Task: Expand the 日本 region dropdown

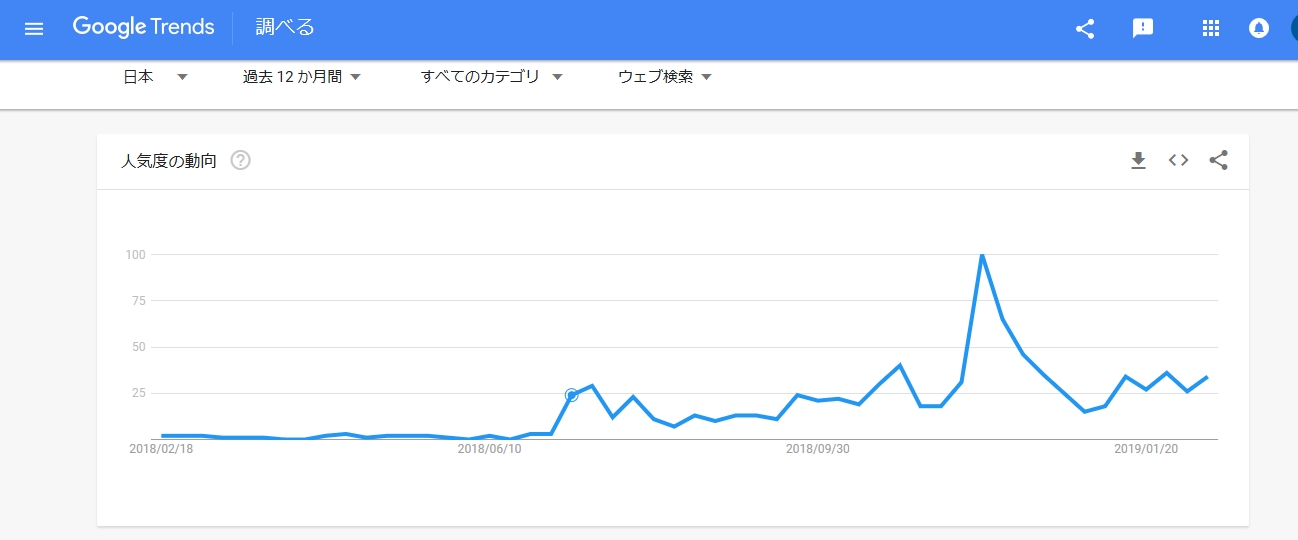Action: click(x=155, y=77)
